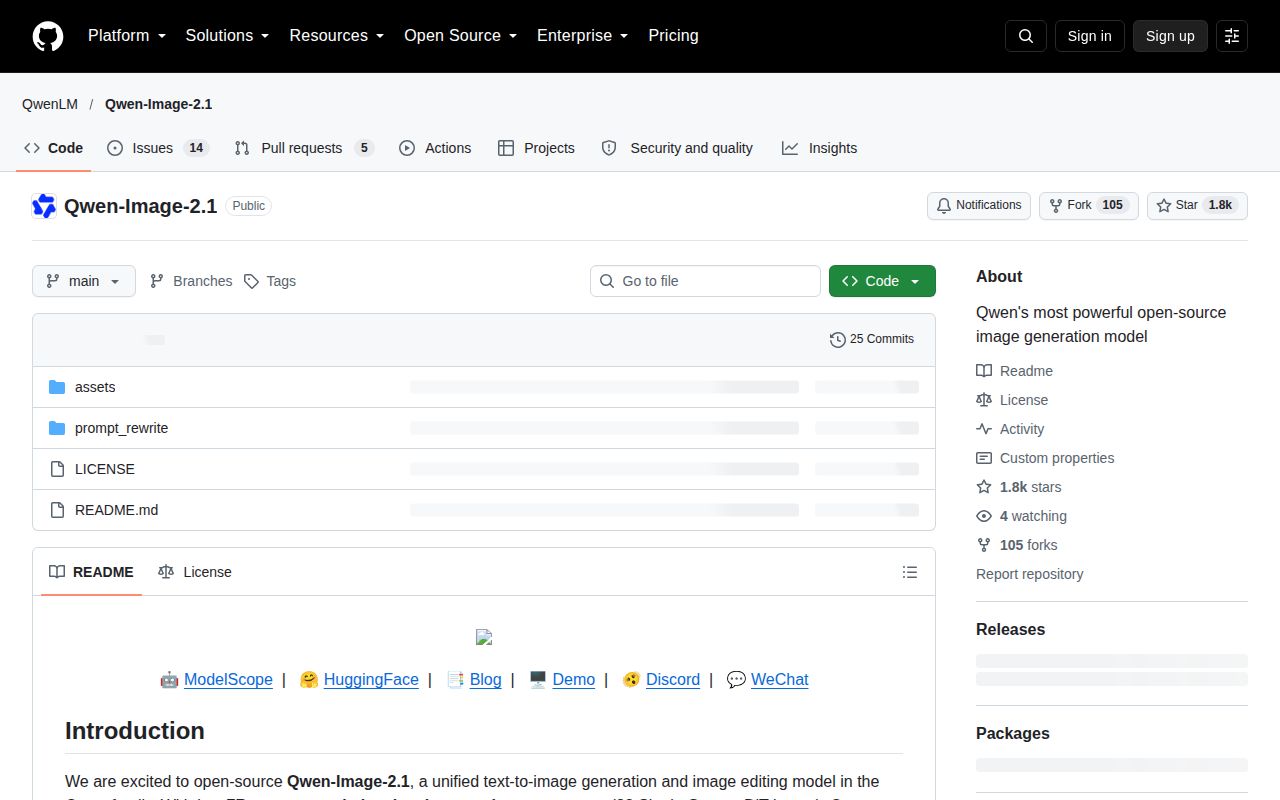The image size is (1280, 800).
Task: Select the License tab beside README
Action: click(x=195, y=572)
